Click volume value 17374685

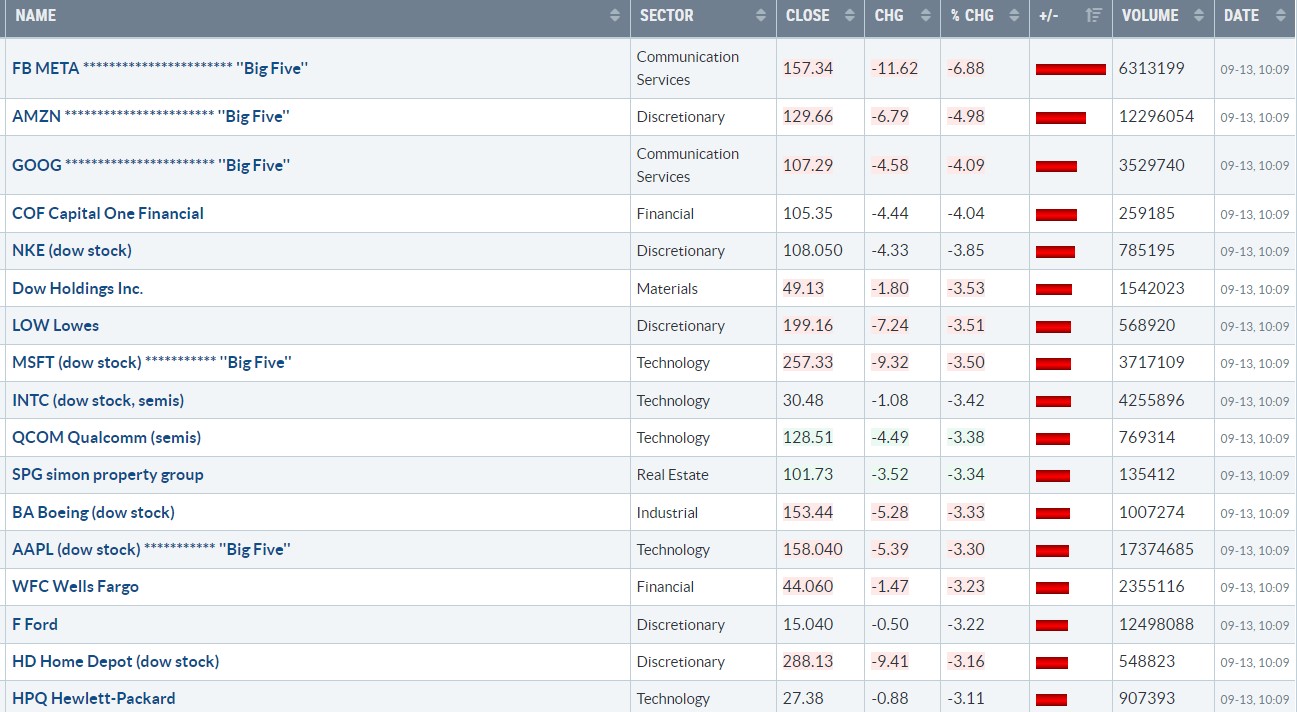(1157, 549)
